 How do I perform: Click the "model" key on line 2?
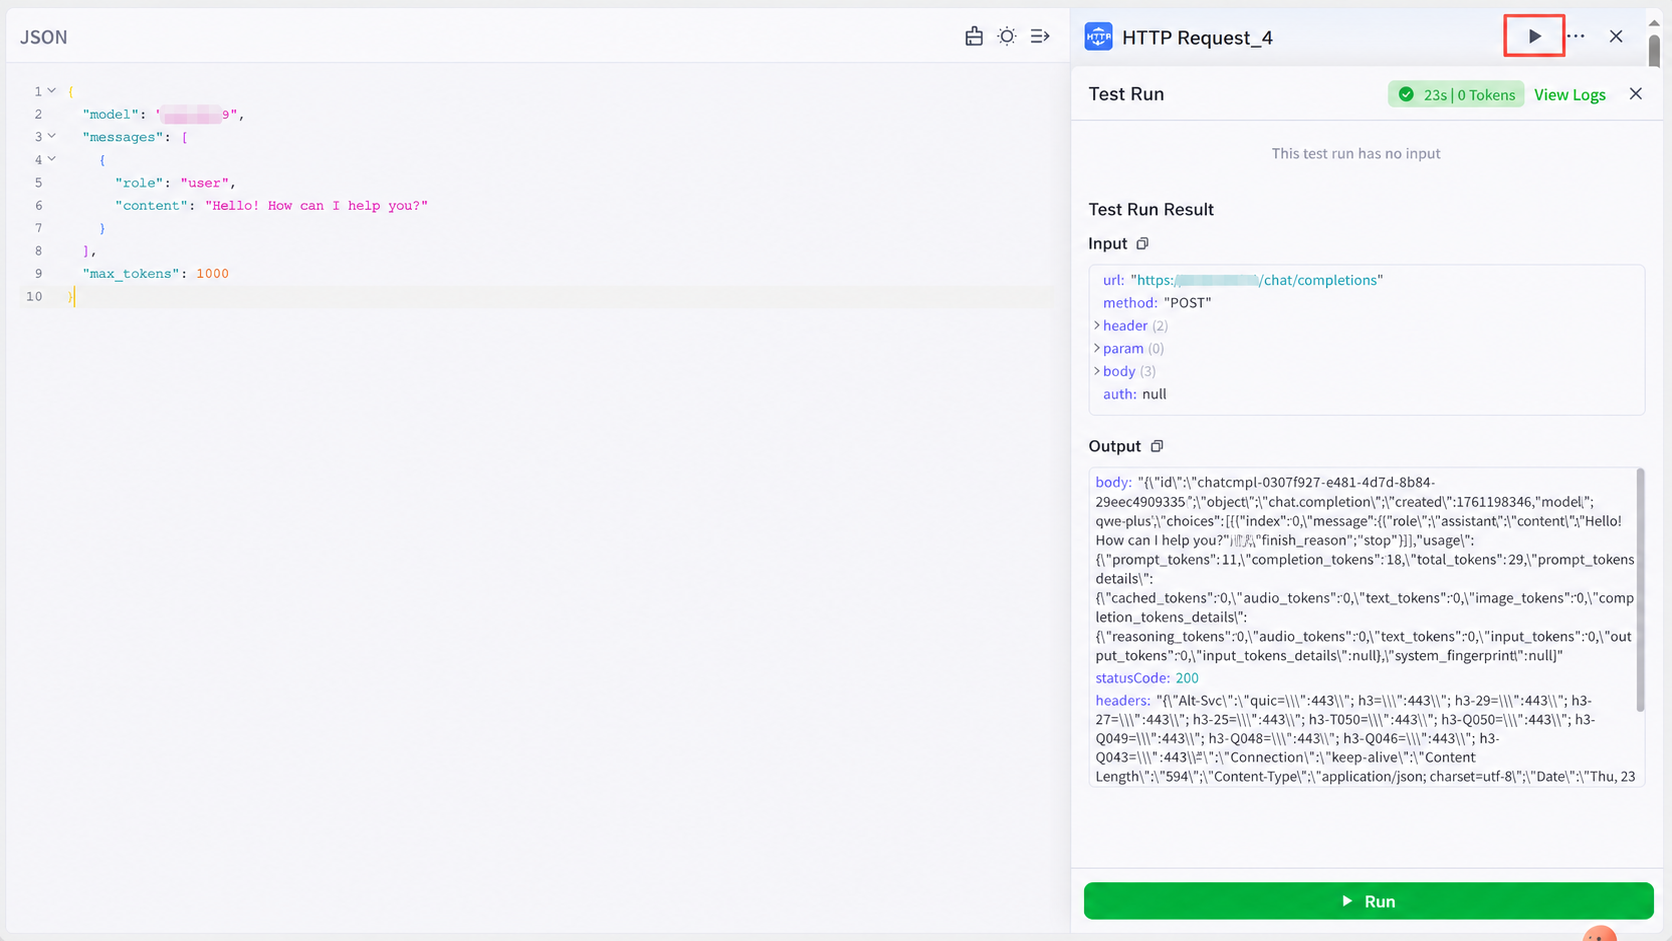tap(110, 115)
